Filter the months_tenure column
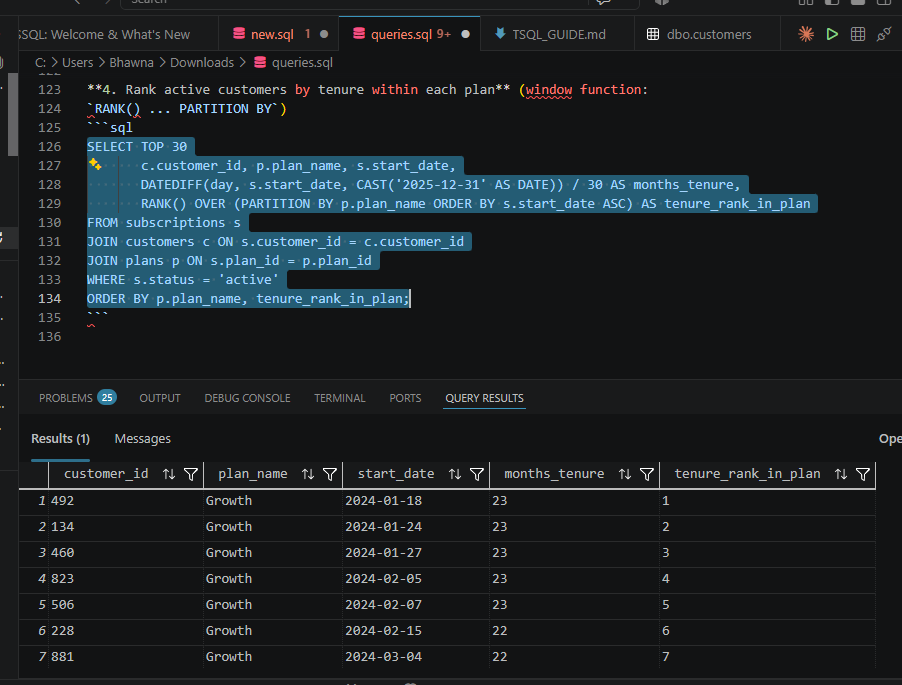Screen dimensions: 902x685 pyautogui.click(x=647, y=474)
